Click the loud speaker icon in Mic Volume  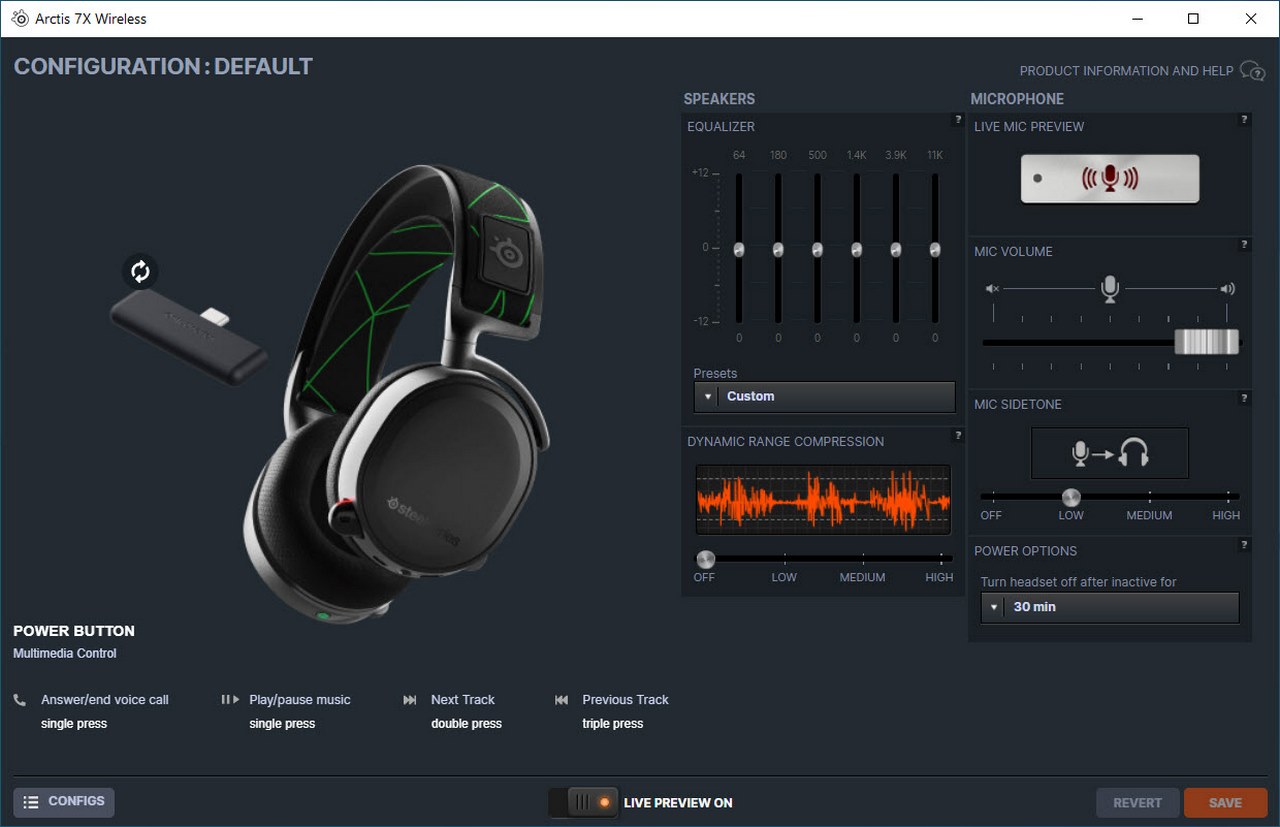pyautogui.click(x=1227, y=289)
